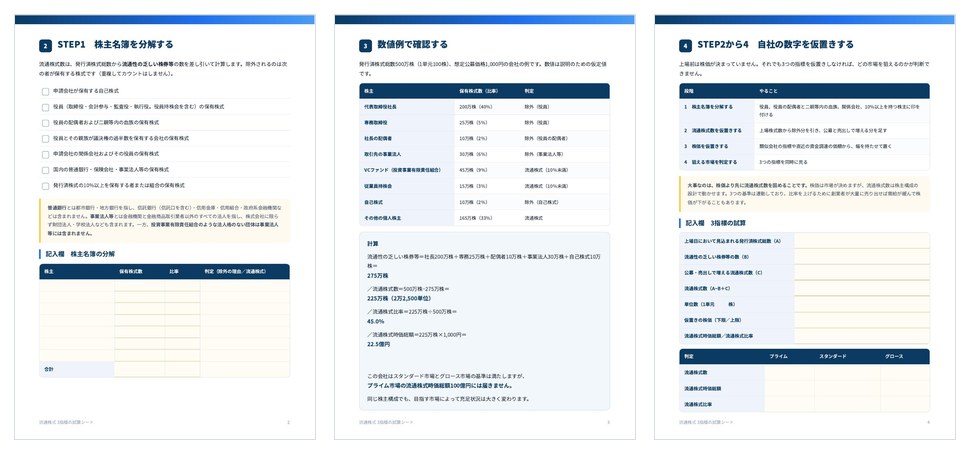
Task: Click the グロース column header
Action: tap(893, 357)
